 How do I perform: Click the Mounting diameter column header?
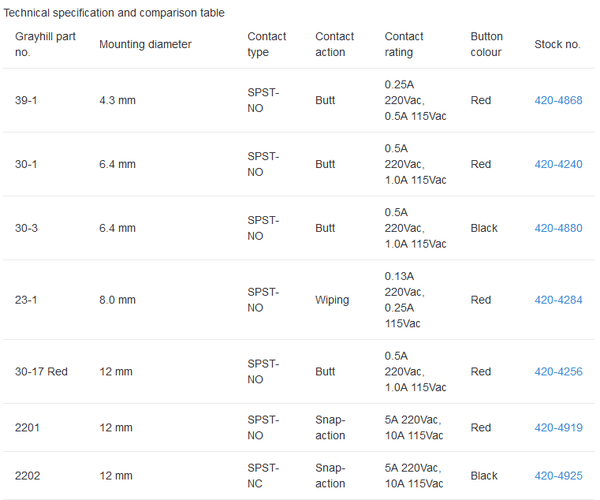pyautogui.click(x=145, y=44)
